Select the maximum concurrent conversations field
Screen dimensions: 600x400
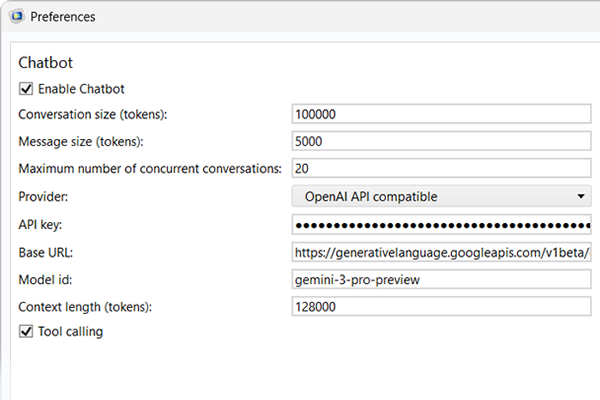[442, 169]
